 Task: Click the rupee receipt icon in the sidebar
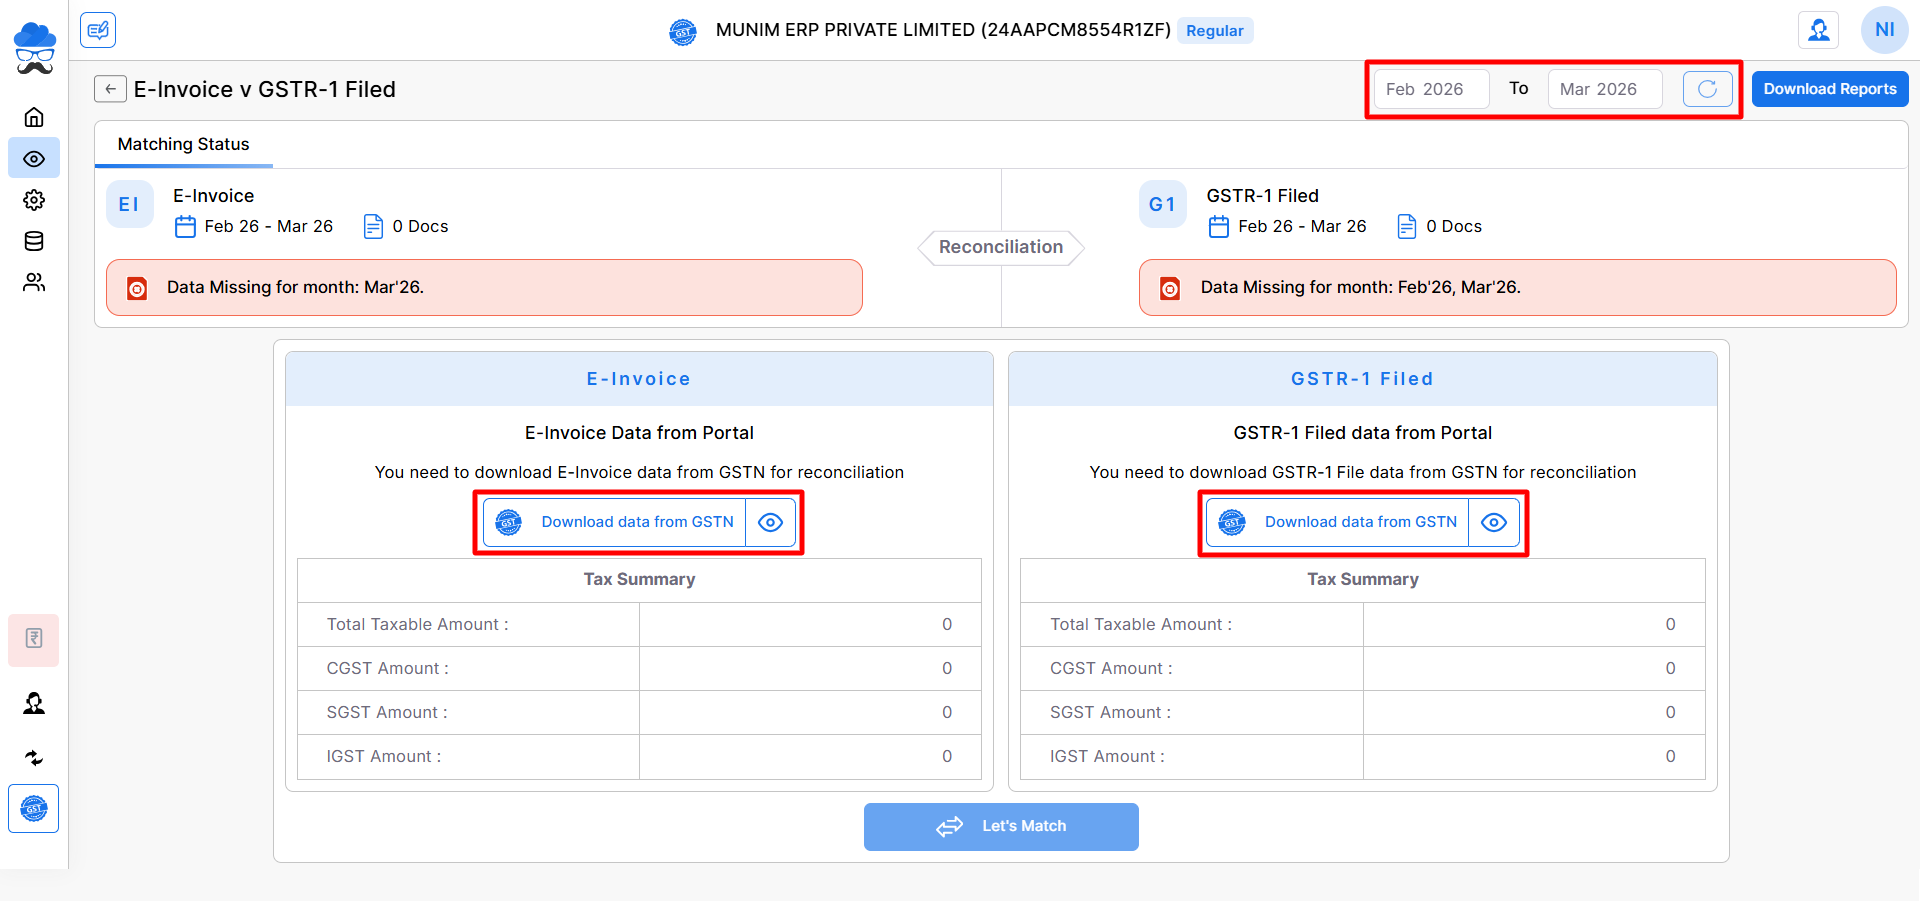34,639
